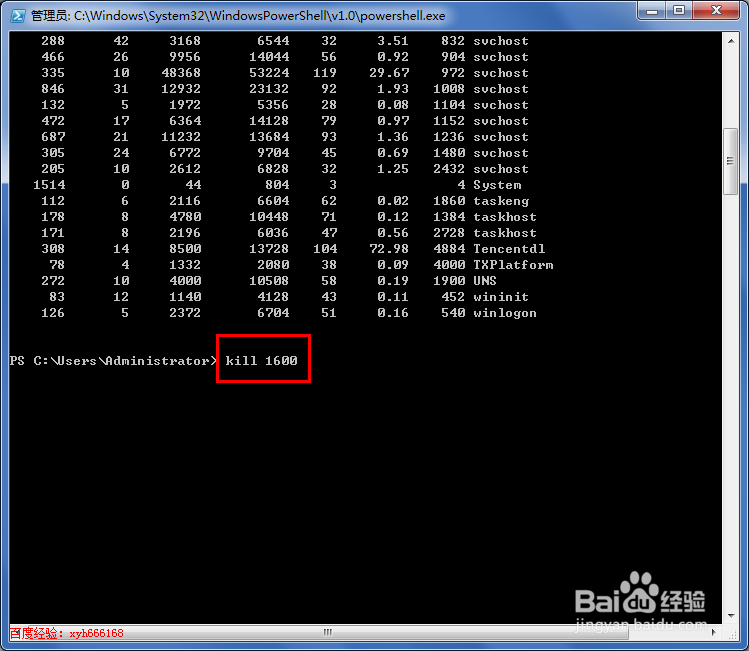Click virtual memory value 119
The height and width of the screenshot is (651, 749).
tap(325, 73)
